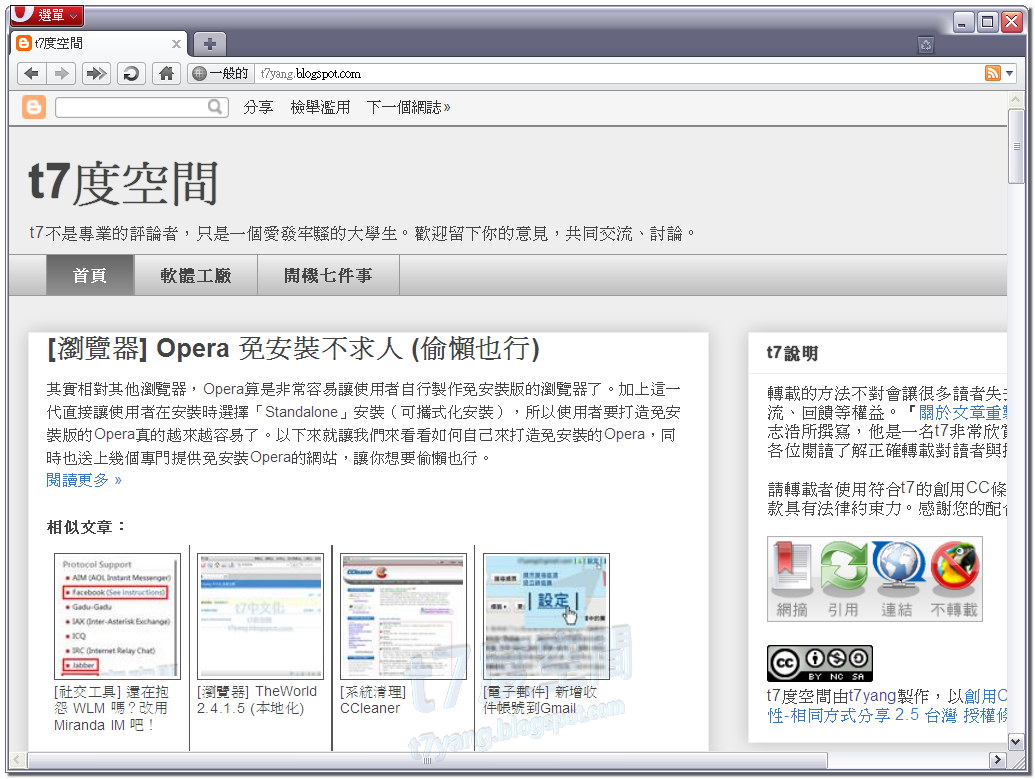Click horizontal scrollbar right arrow
Screen dimensions: 1035x779
click(x=997, y=760)
